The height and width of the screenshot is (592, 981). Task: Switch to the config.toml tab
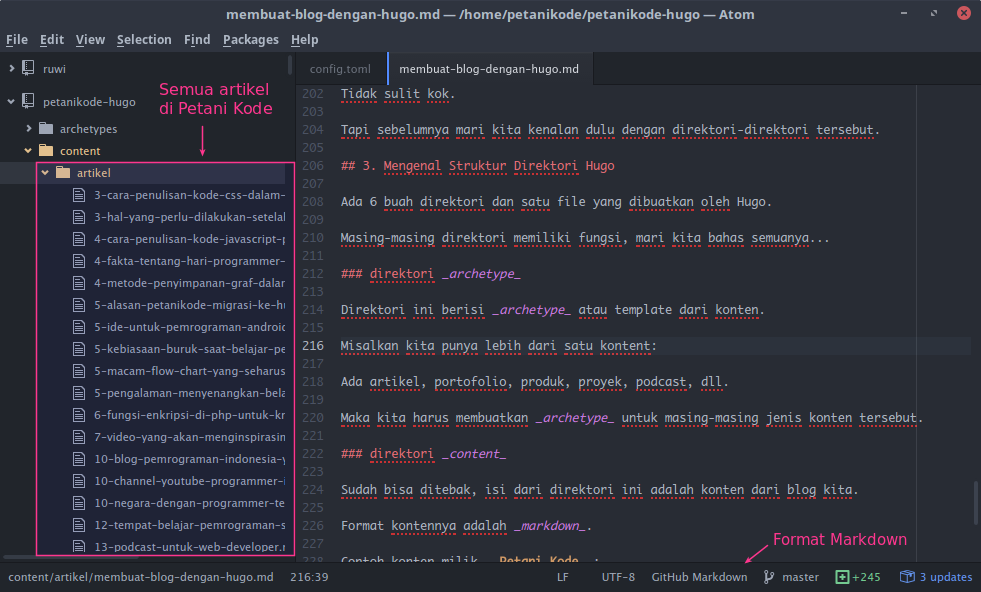click(x=340, y=69)
